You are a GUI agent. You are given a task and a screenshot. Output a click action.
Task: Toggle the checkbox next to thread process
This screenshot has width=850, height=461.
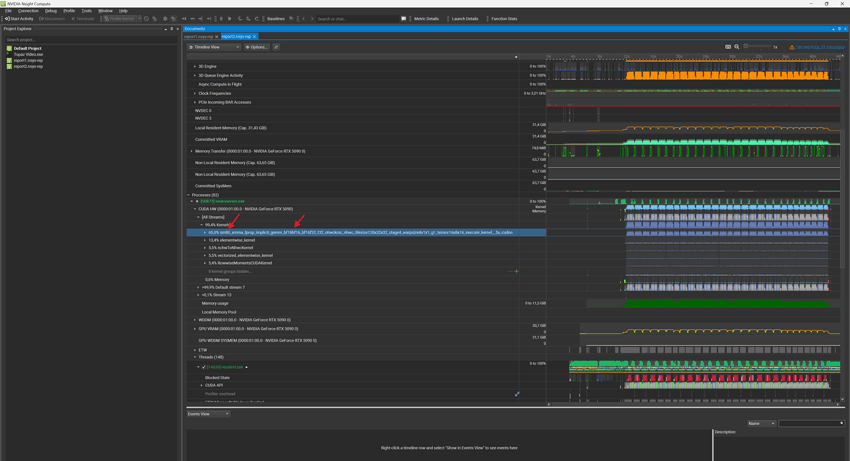click(x=204, y=367)
